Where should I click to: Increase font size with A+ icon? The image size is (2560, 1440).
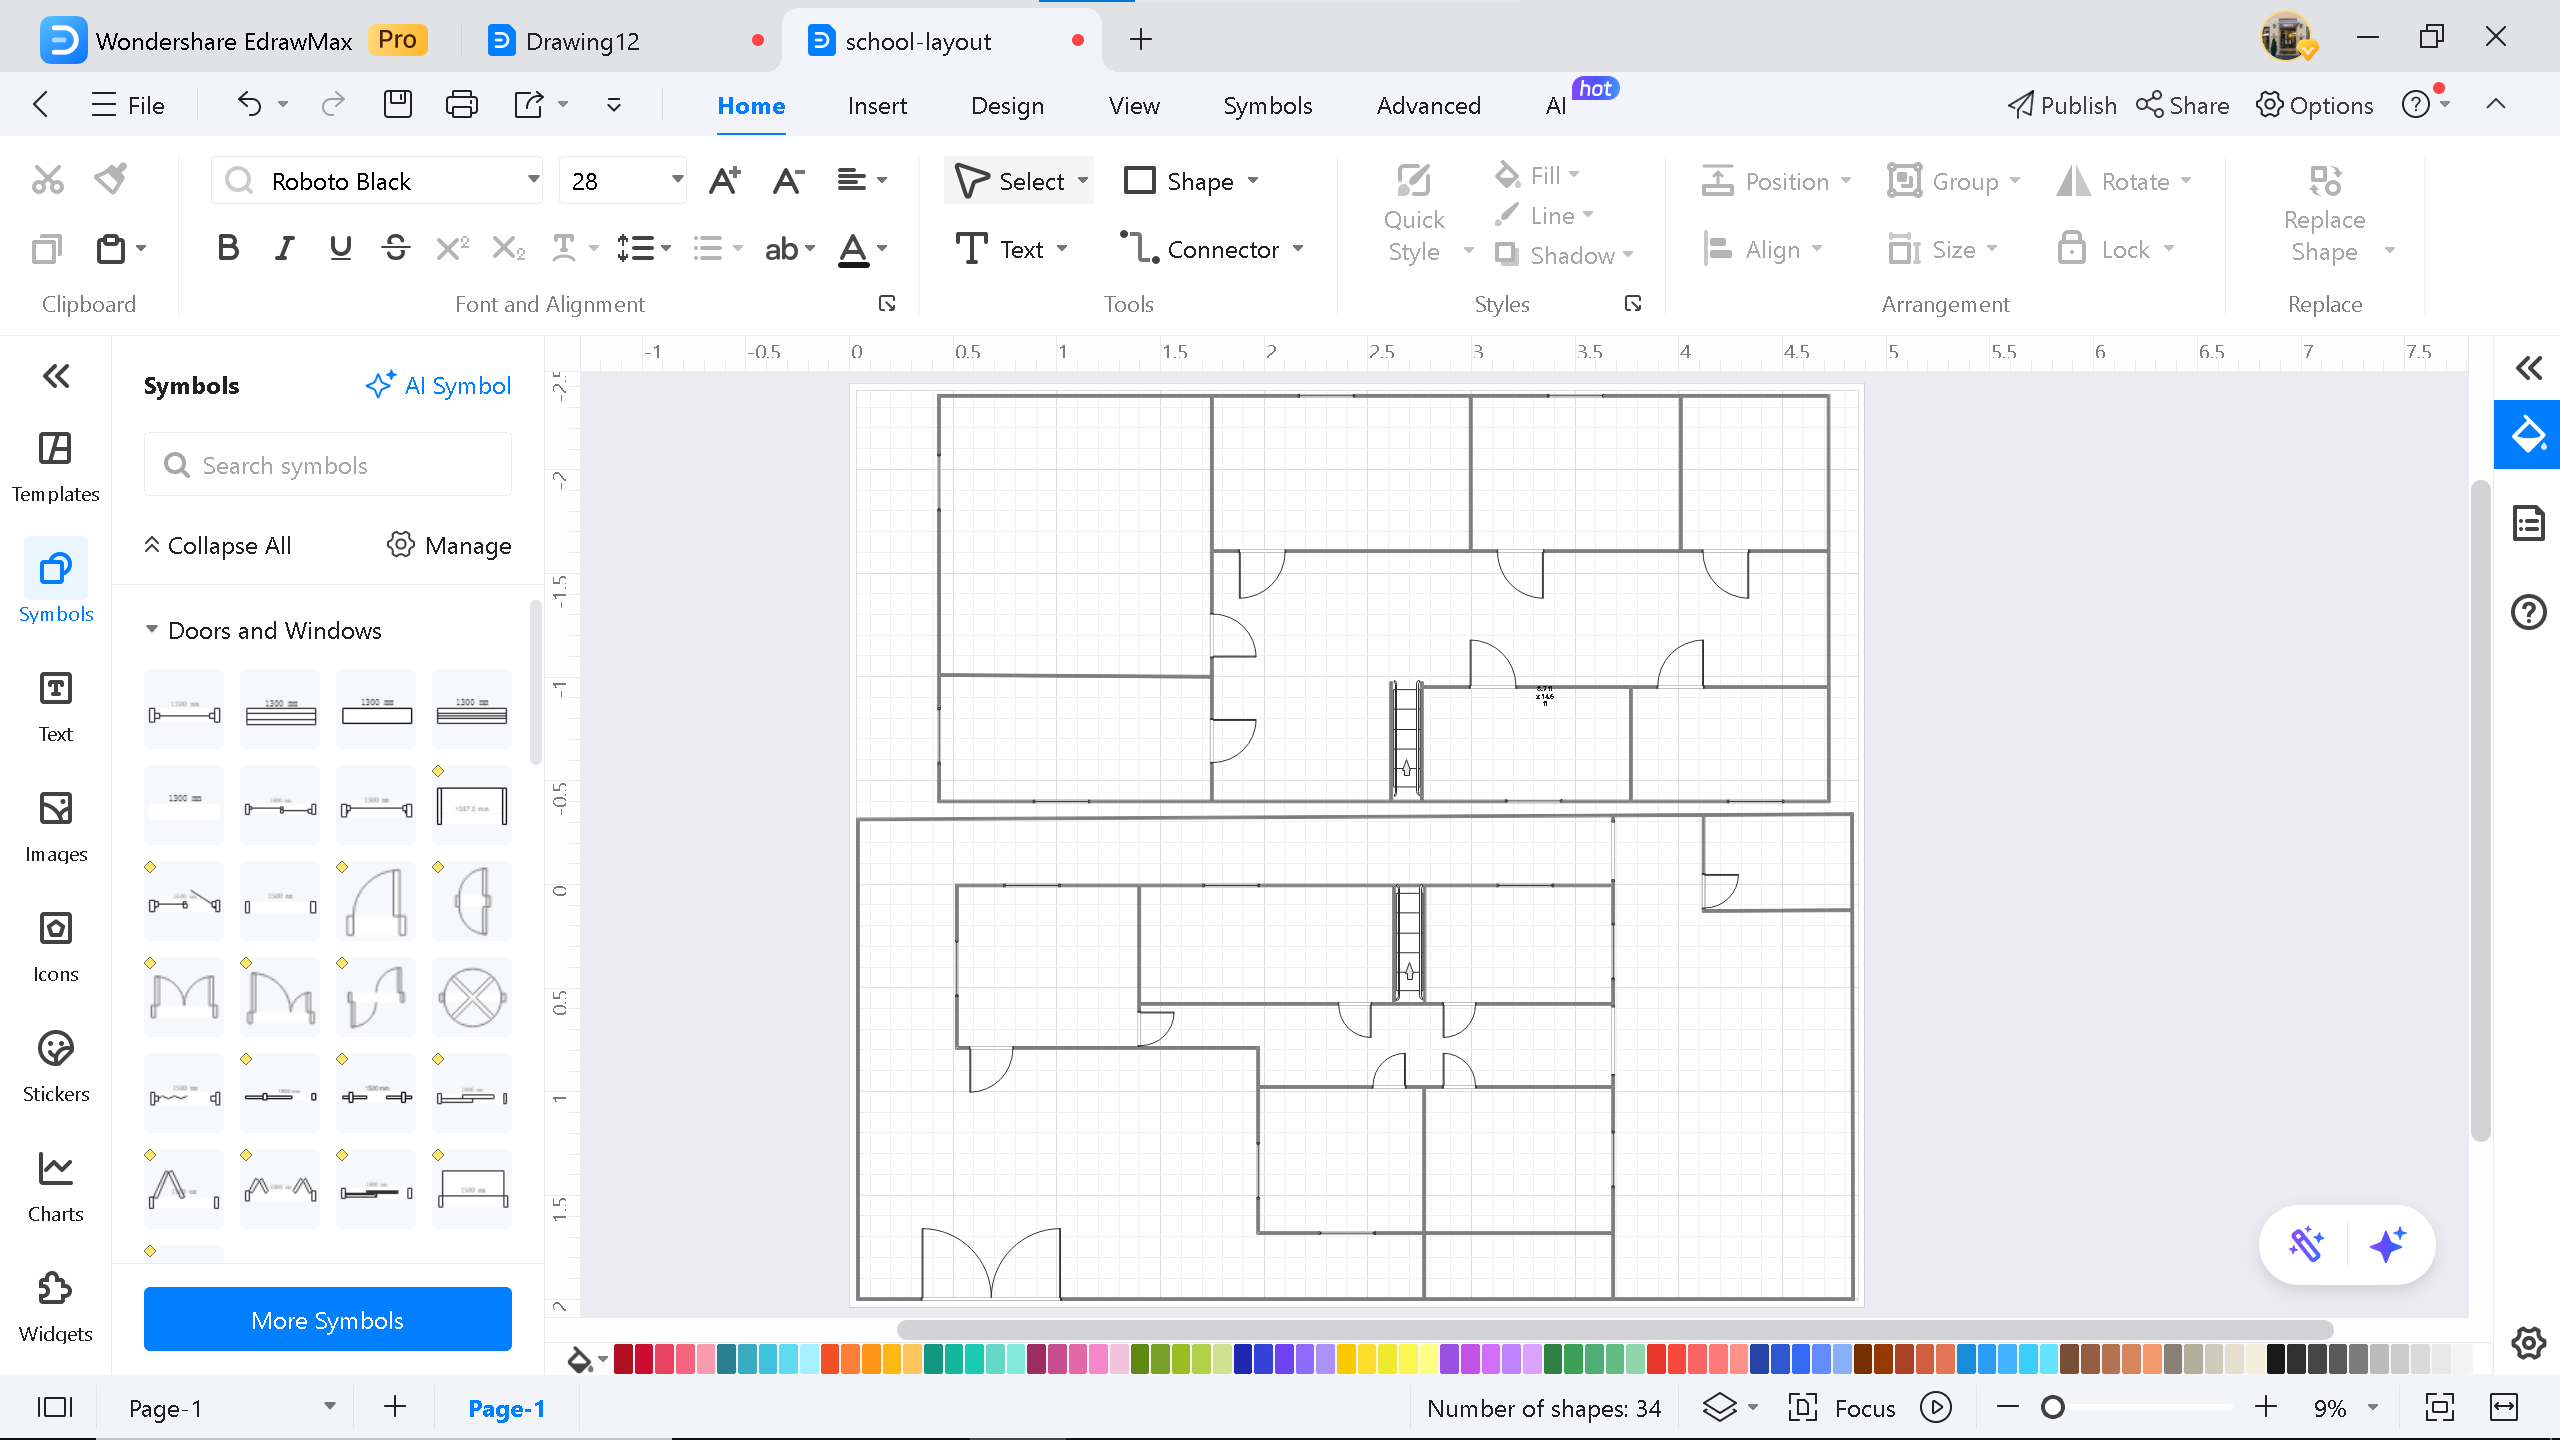(x=724, y=181)
